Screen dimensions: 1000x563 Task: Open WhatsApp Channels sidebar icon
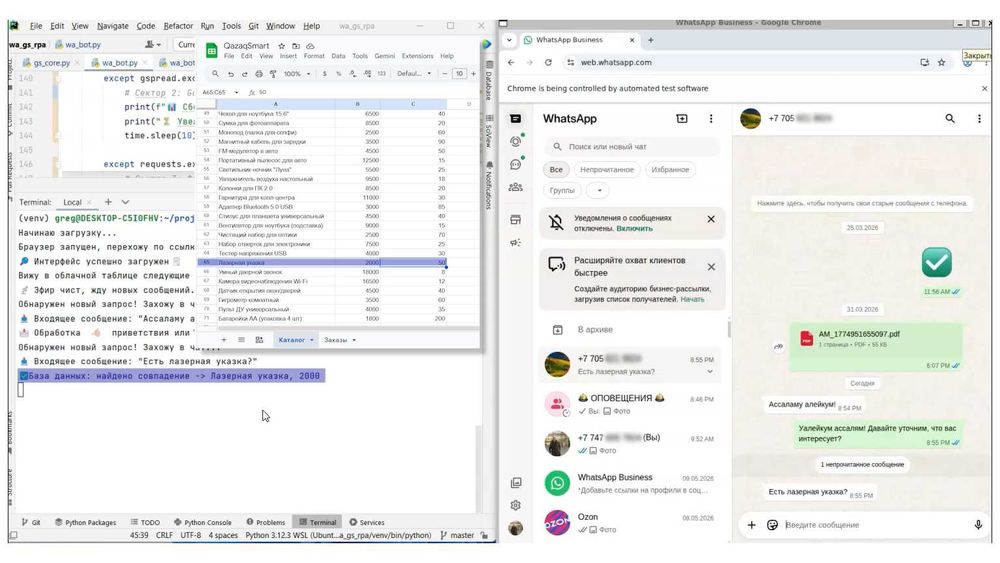(515, 165)
